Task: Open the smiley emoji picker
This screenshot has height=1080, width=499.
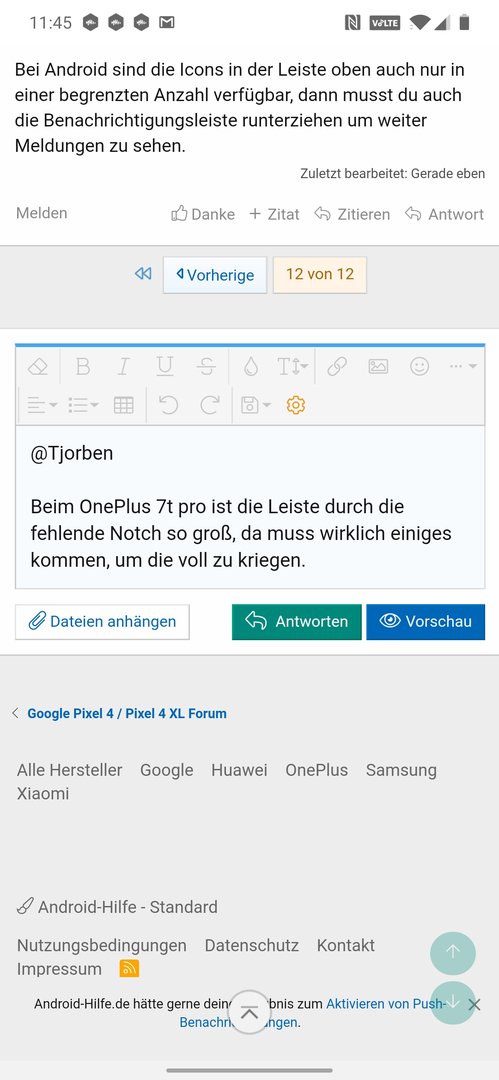Action: 420,366
